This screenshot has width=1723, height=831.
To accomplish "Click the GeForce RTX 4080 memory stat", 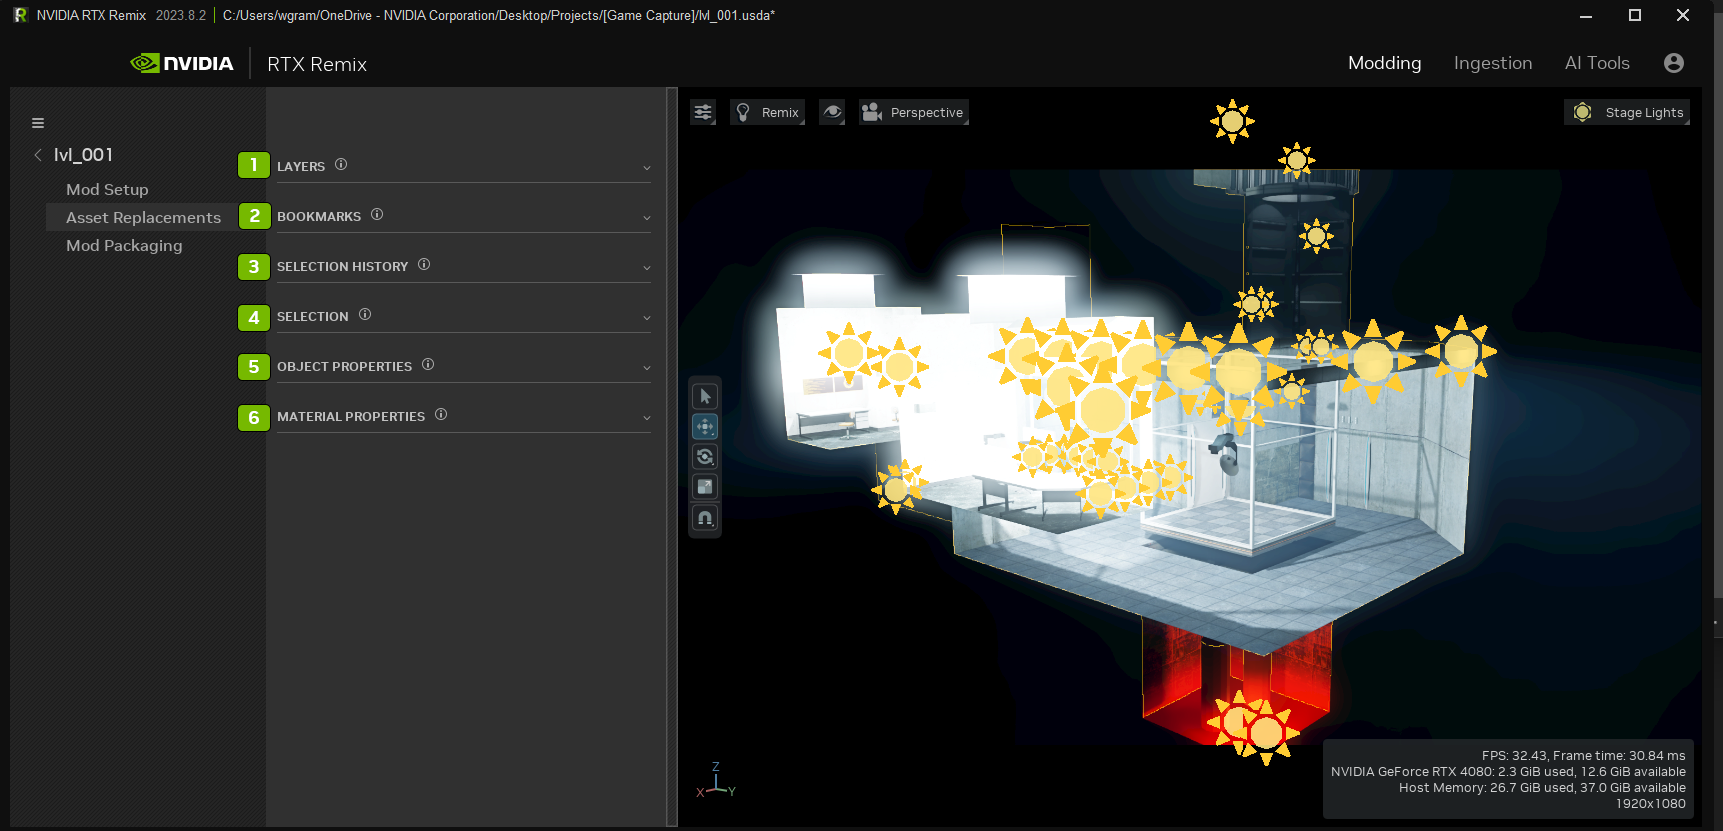I will 1508,772.
